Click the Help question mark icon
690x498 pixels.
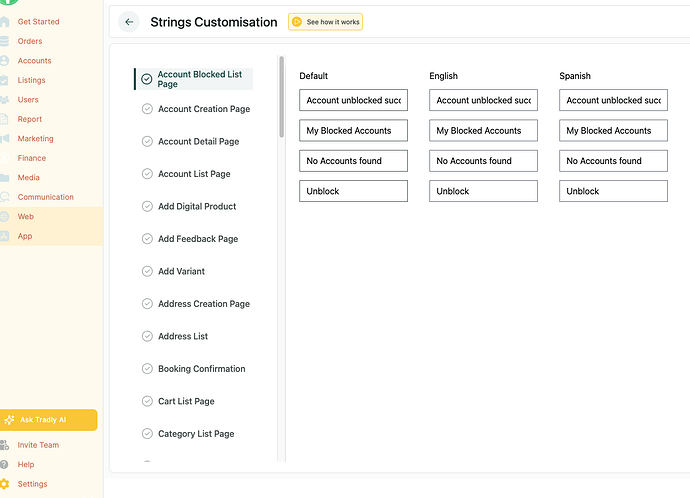pyautogui.click(x=4, y=465)
